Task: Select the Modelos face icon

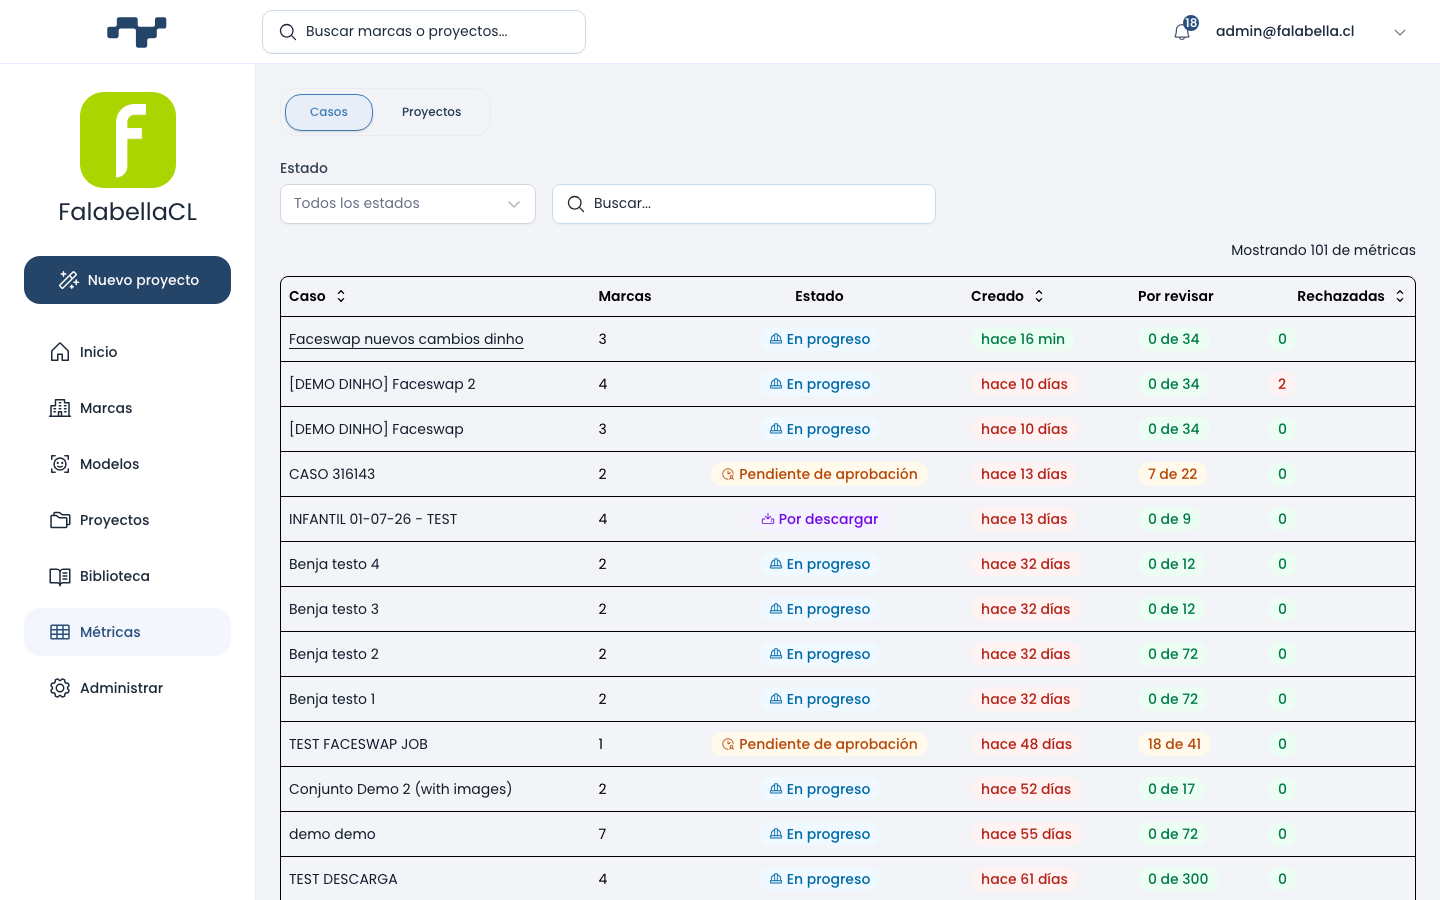Action: (x=60, y=464)
